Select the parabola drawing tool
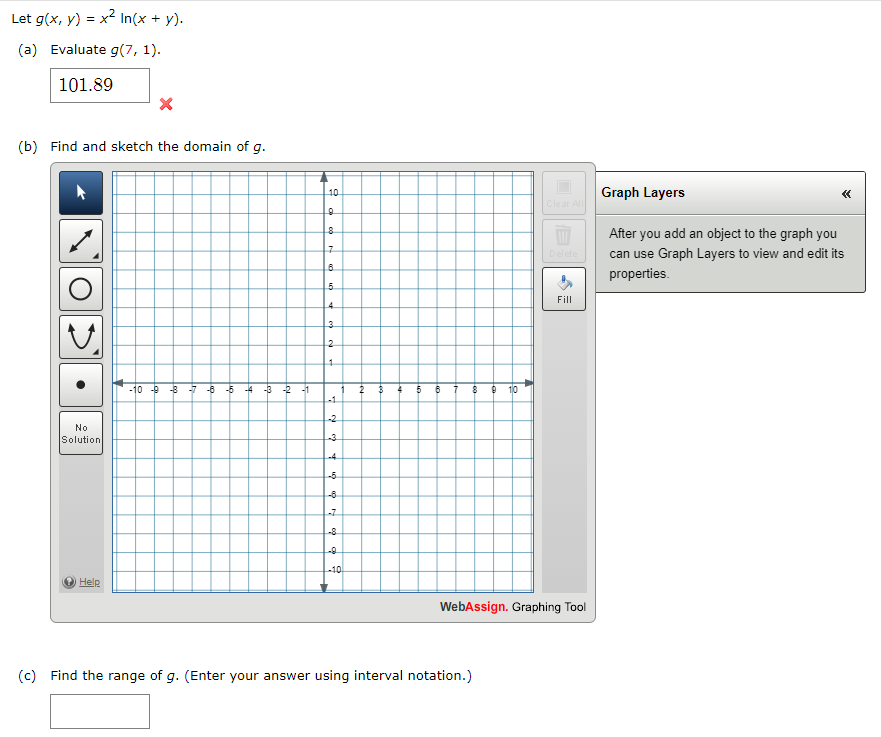This screenshot has width=881, height=737. [81, 336]
